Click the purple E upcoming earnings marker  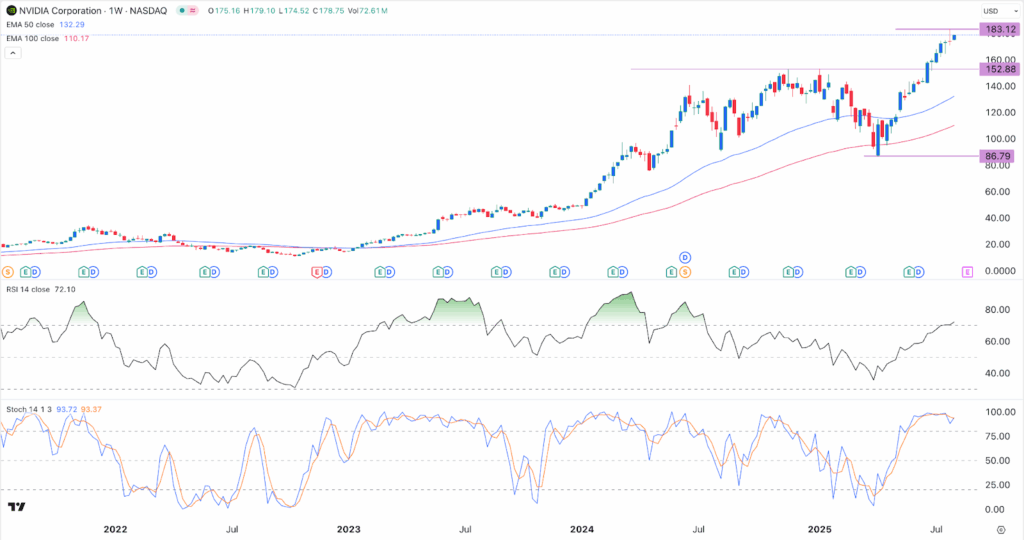click(x=968, y=272)
